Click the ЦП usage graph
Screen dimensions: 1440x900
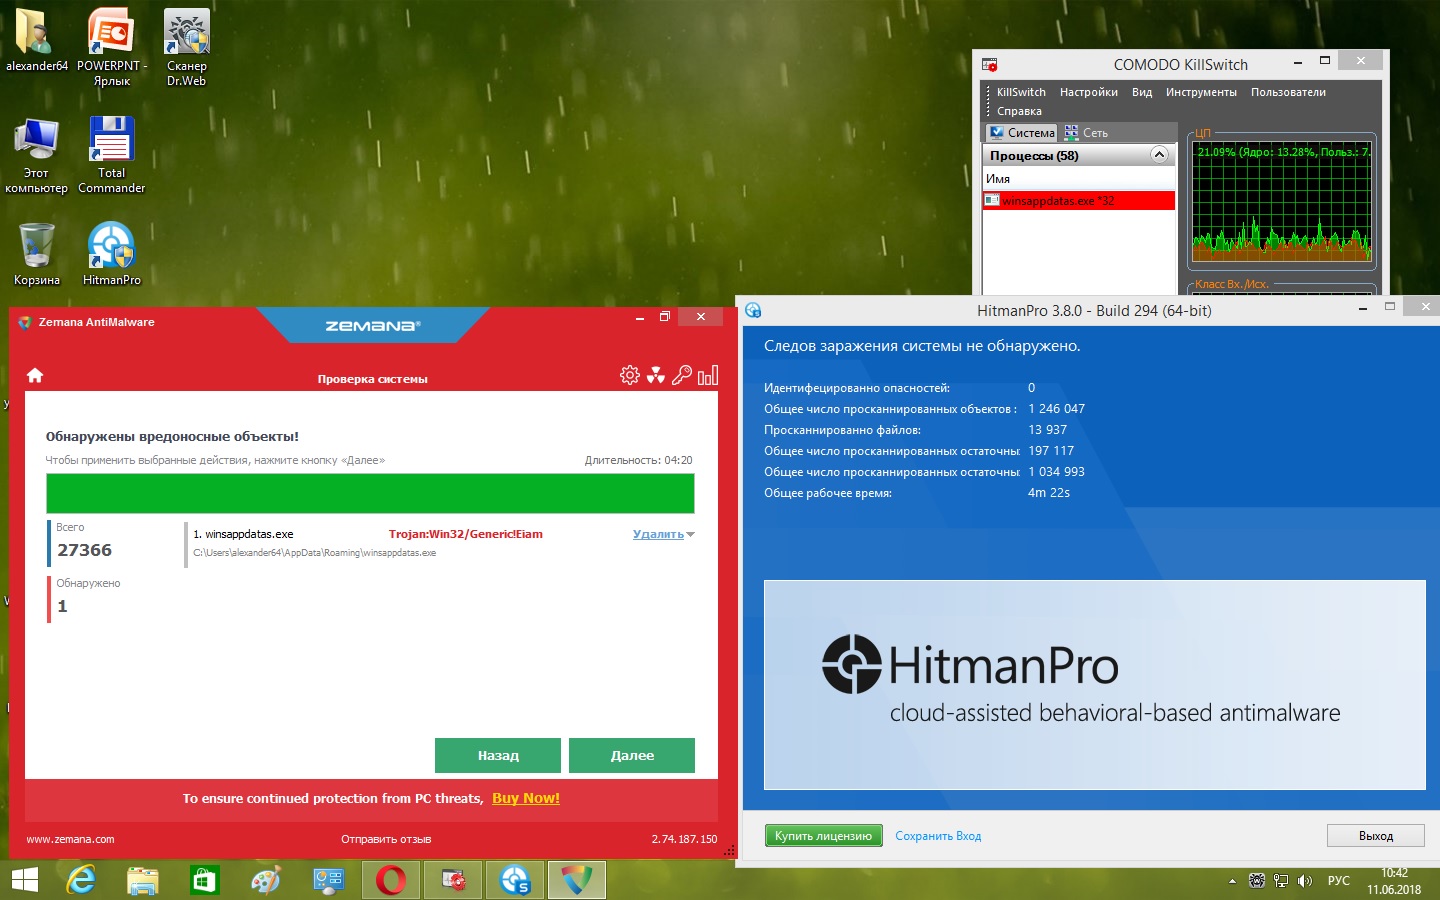click(x=1282, y=202)
